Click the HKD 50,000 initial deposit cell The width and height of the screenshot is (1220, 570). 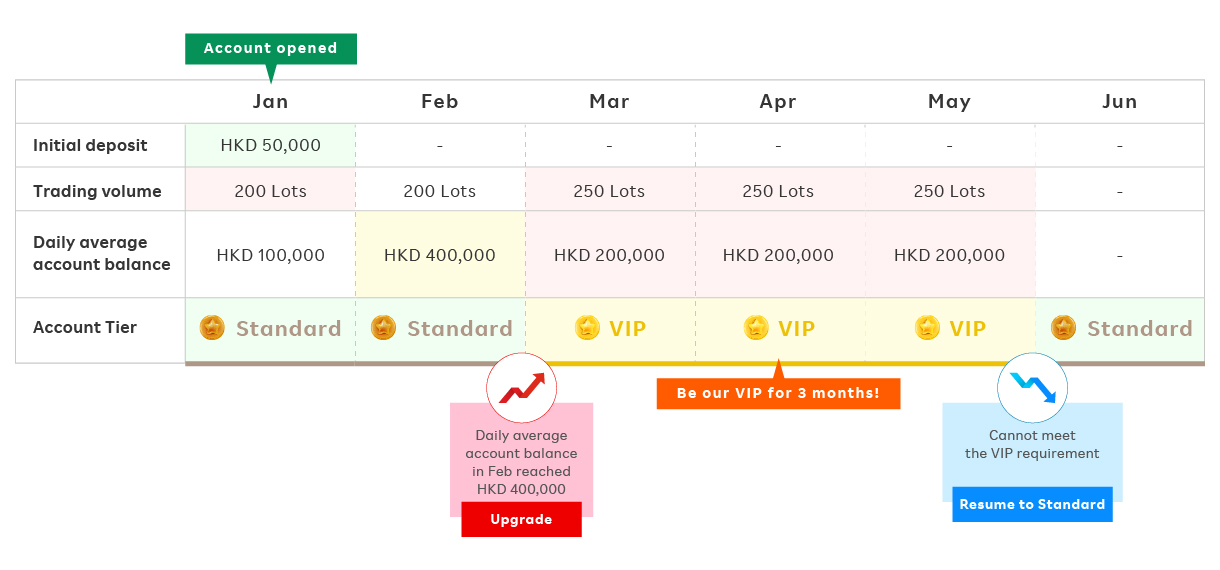(270, 146)
